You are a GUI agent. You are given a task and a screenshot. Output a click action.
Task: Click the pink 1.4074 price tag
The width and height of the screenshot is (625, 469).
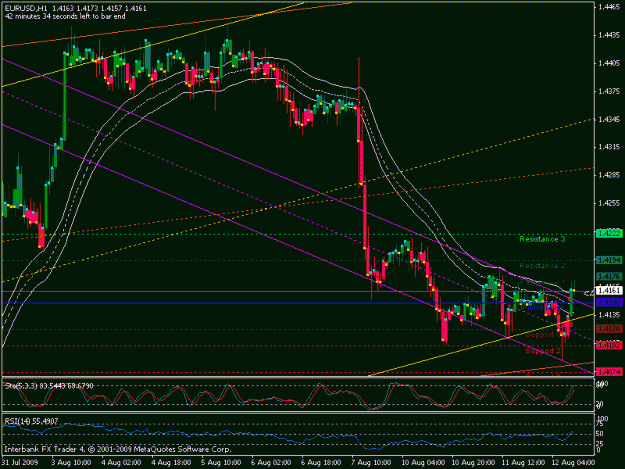(609, 372)
